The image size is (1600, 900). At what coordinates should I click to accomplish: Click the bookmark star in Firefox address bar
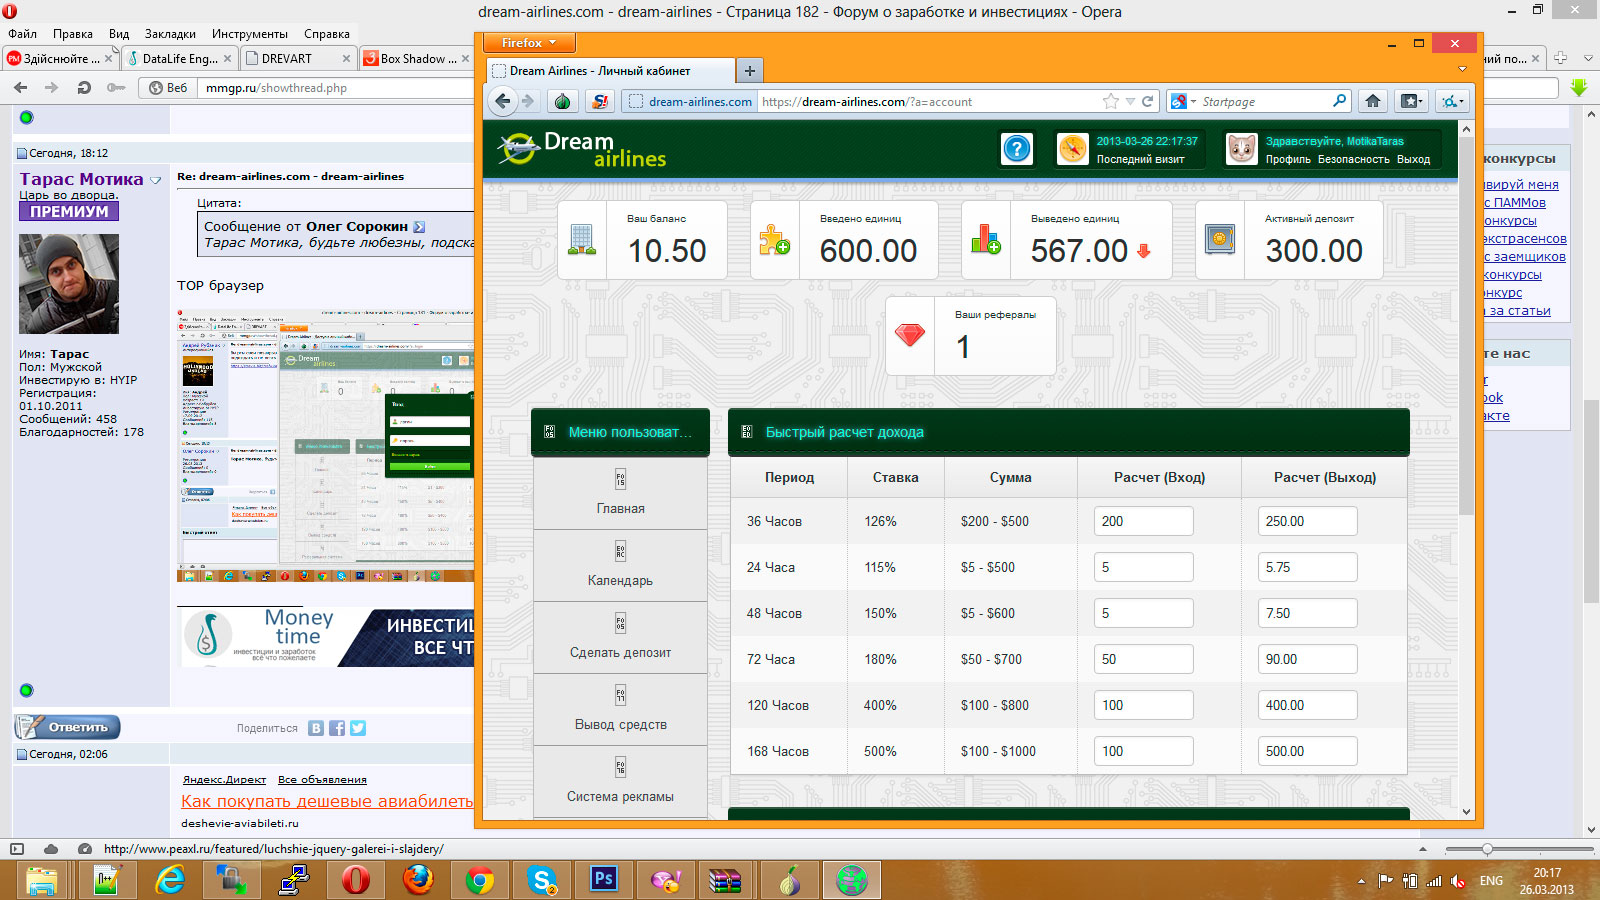pos(1111,101)
